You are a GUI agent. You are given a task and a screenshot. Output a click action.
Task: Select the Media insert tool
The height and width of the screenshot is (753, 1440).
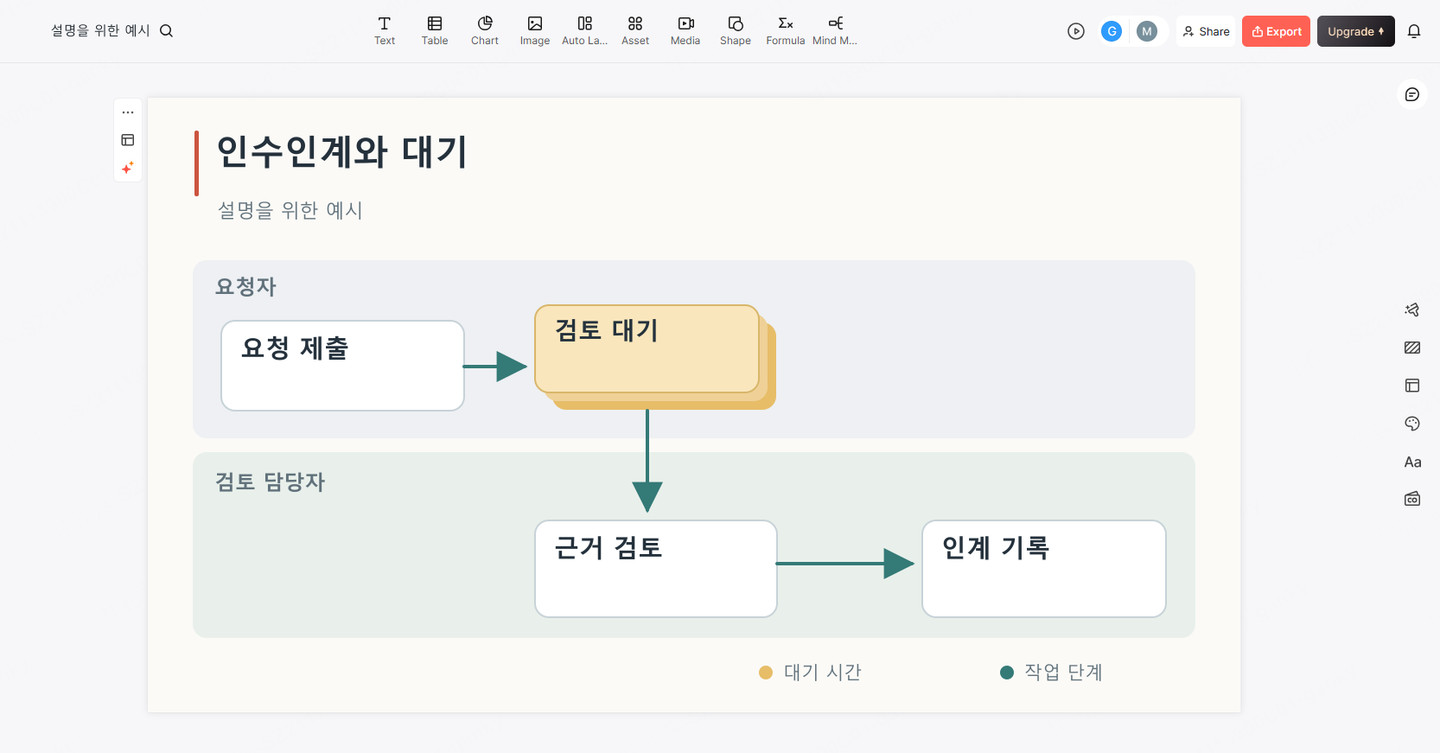point(685,31)
